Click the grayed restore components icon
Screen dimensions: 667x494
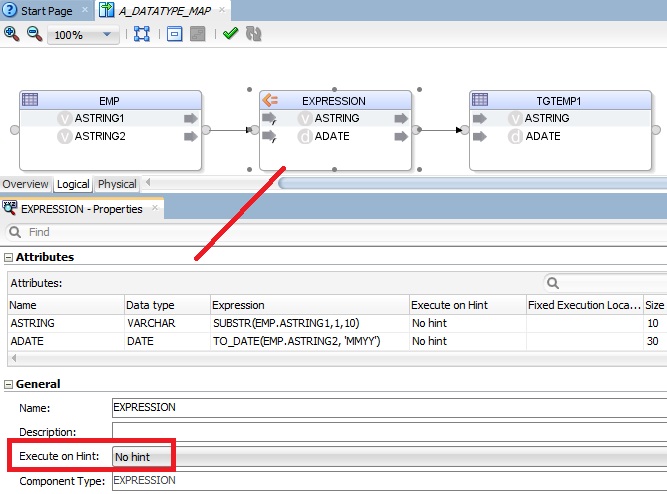pyautogui.click(x=197, y=34)
